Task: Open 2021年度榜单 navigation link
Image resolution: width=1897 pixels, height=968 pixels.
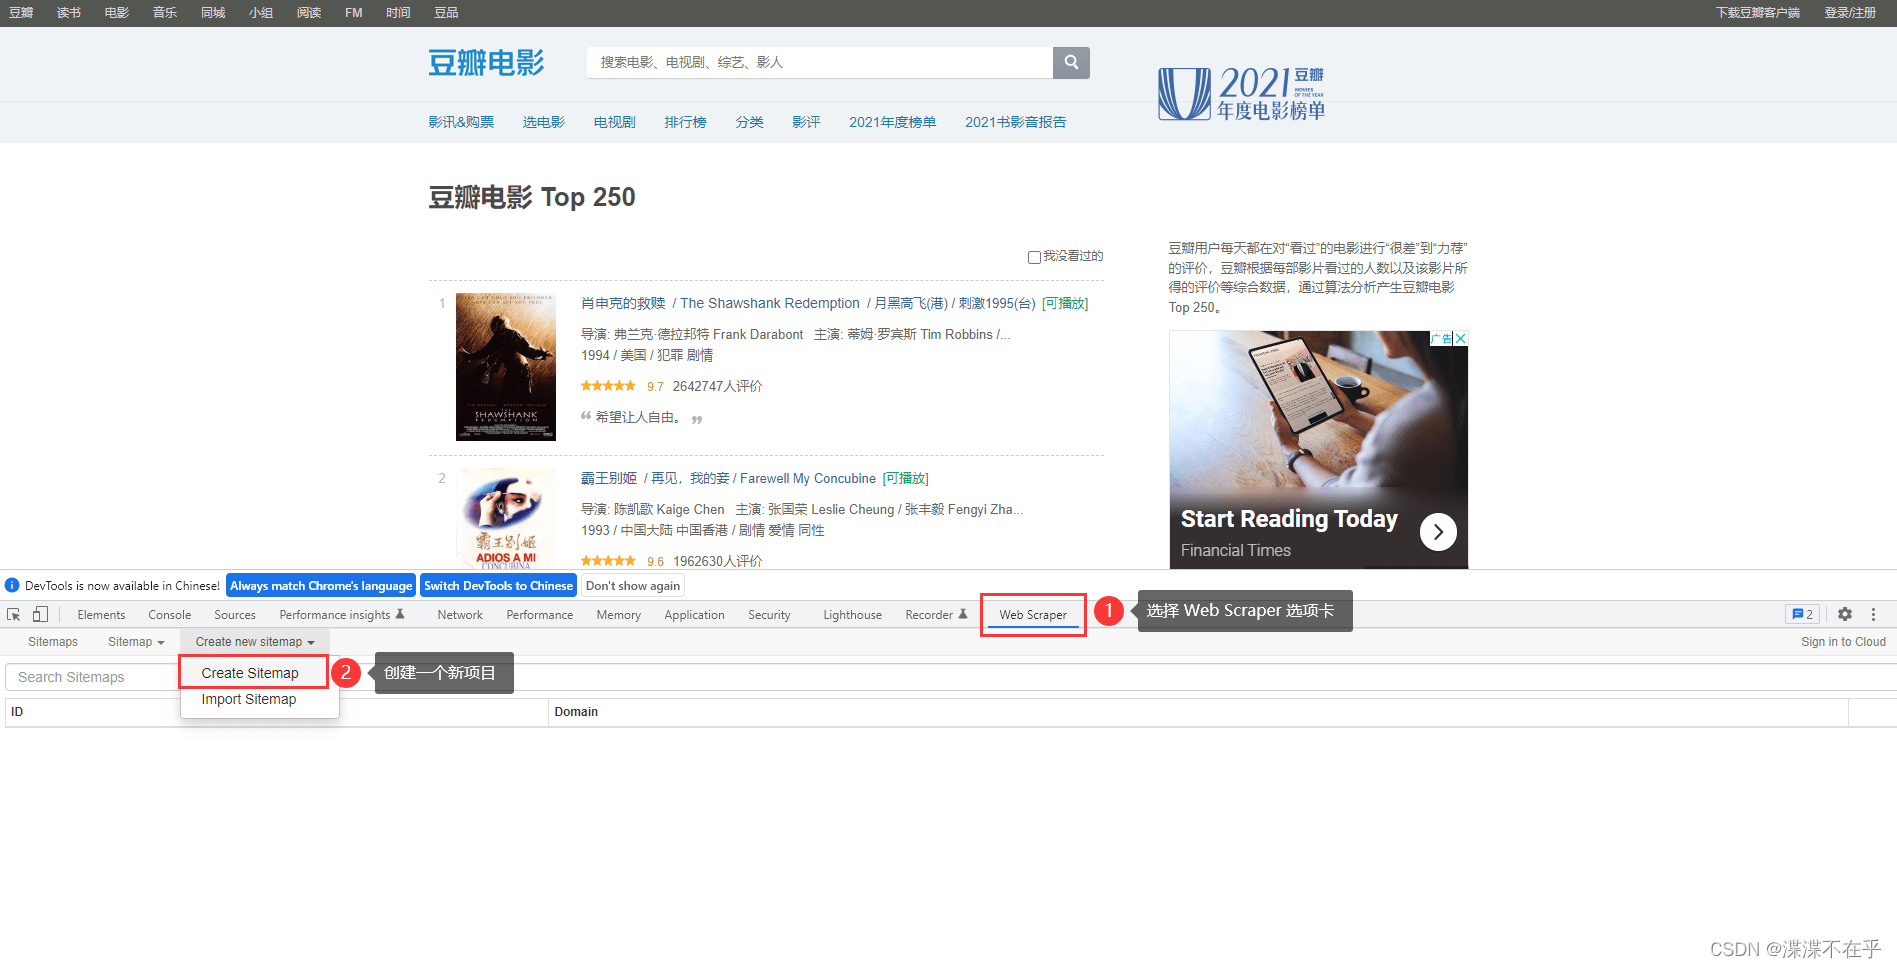Action: click(x=893, y=122)
